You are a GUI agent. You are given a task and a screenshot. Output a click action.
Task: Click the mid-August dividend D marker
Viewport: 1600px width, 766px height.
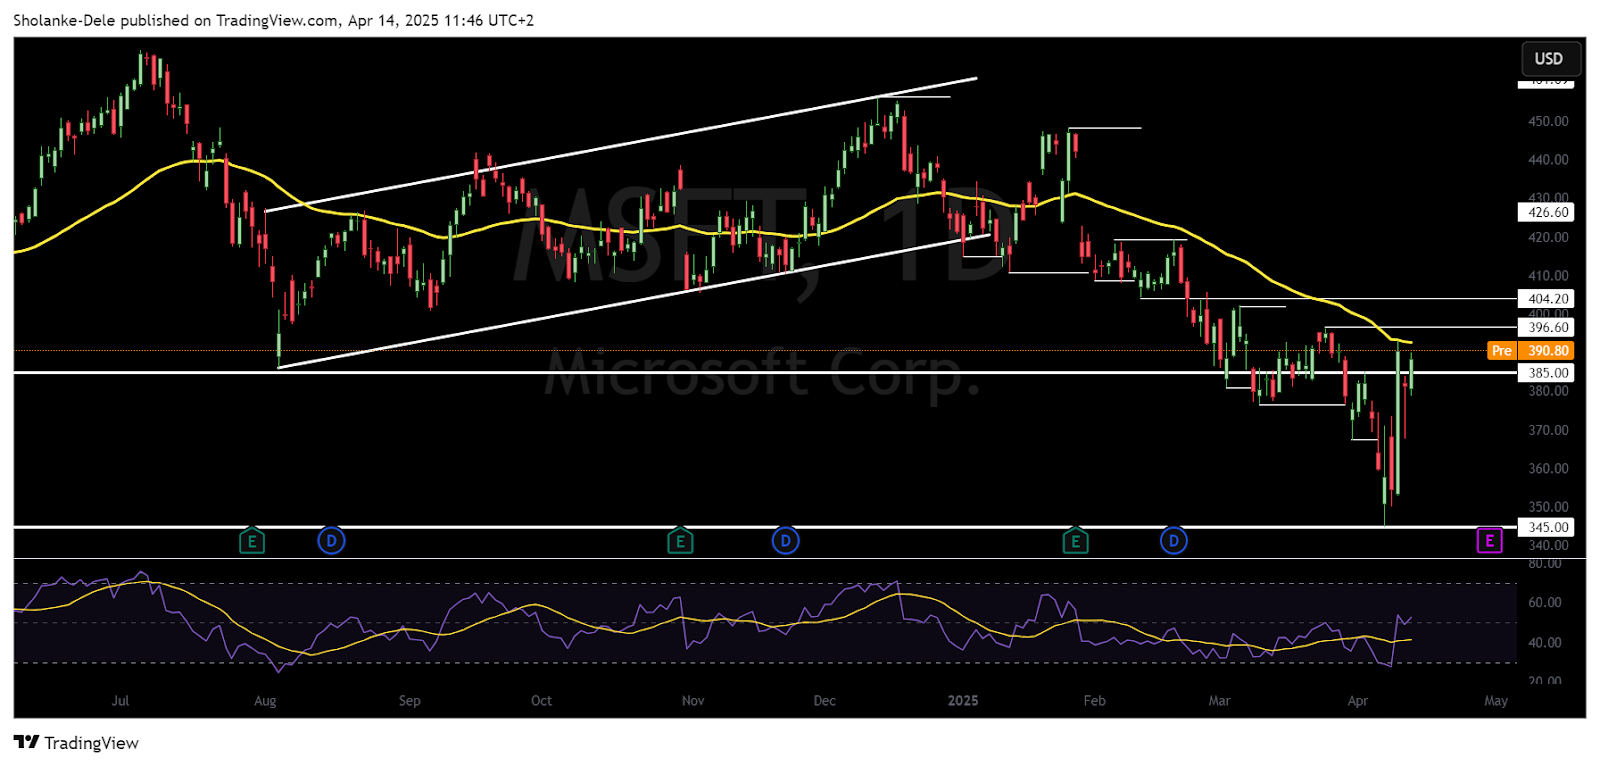pyautogui.click(x=331, y=542)
